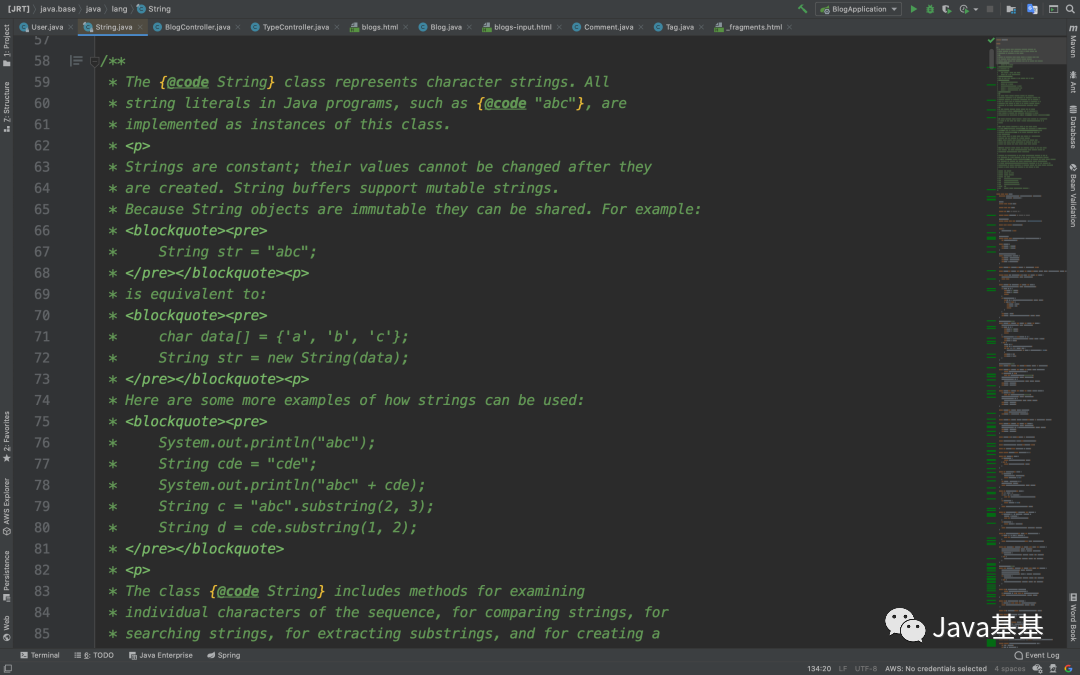Click the profiler run icon
The height and width of the screenshot is (675, 1080).
[x=964, y=9]
